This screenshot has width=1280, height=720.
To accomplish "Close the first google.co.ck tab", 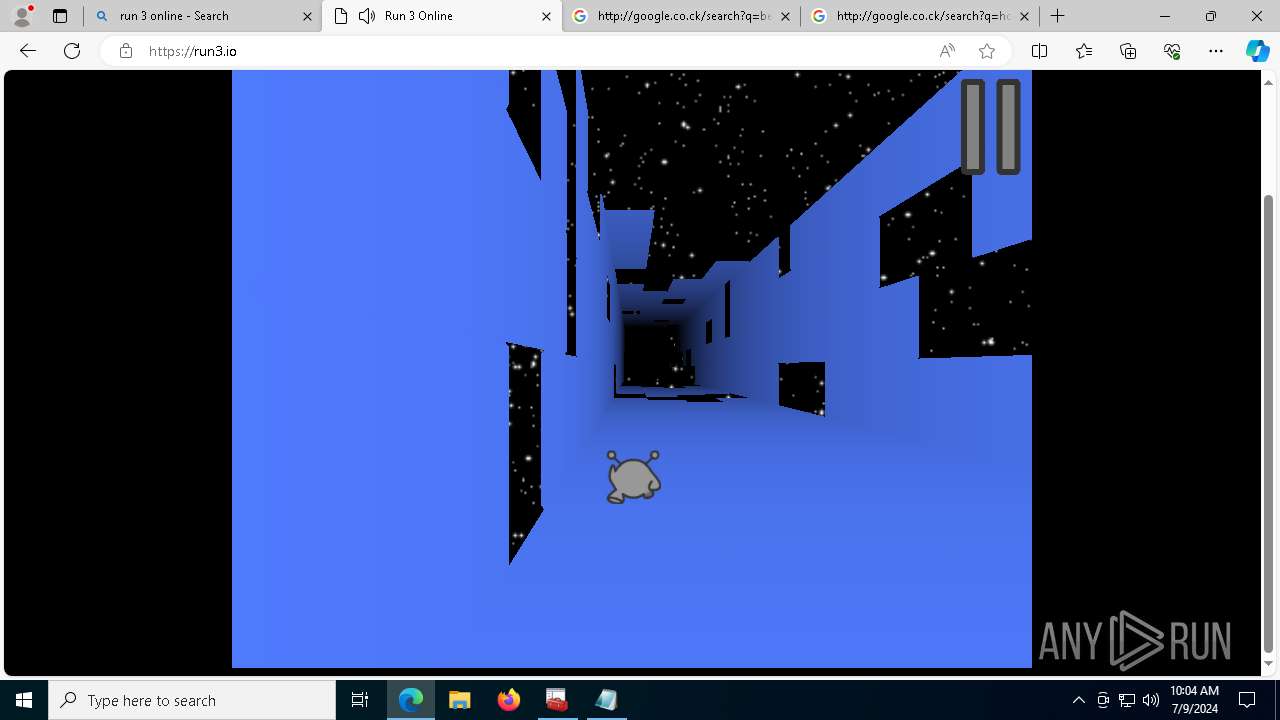I will [x=785, y=16].
